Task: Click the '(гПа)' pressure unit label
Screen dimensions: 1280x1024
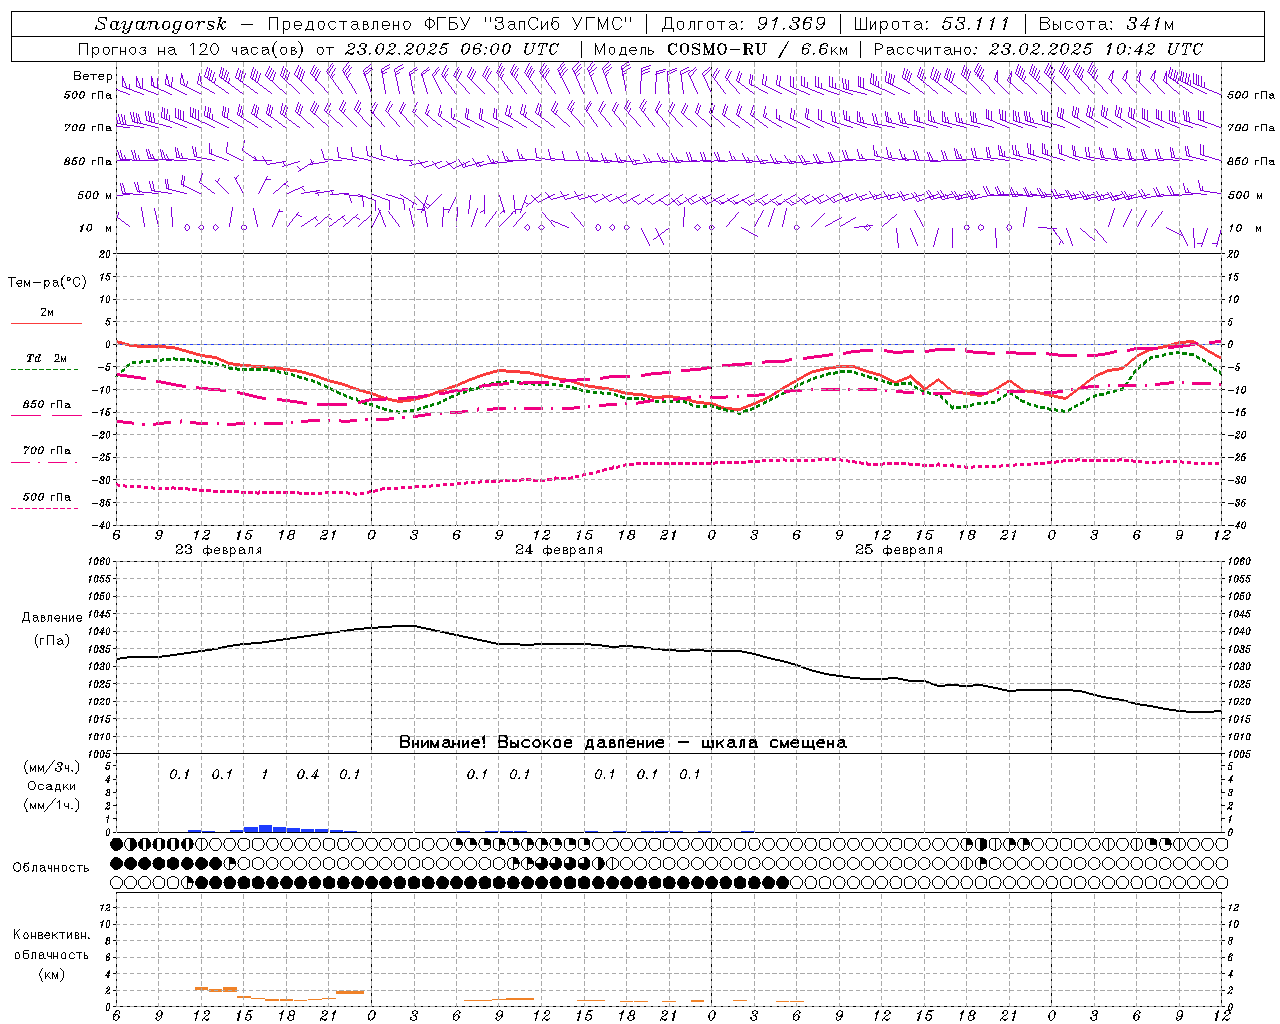Action: tap(52, 640)
